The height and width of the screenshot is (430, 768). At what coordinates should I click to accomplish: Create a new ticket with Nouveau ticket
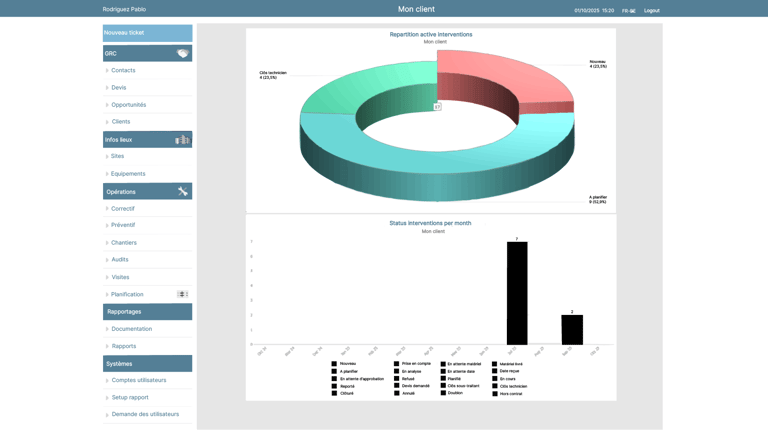pyautogui.click(x=147, y=33)
